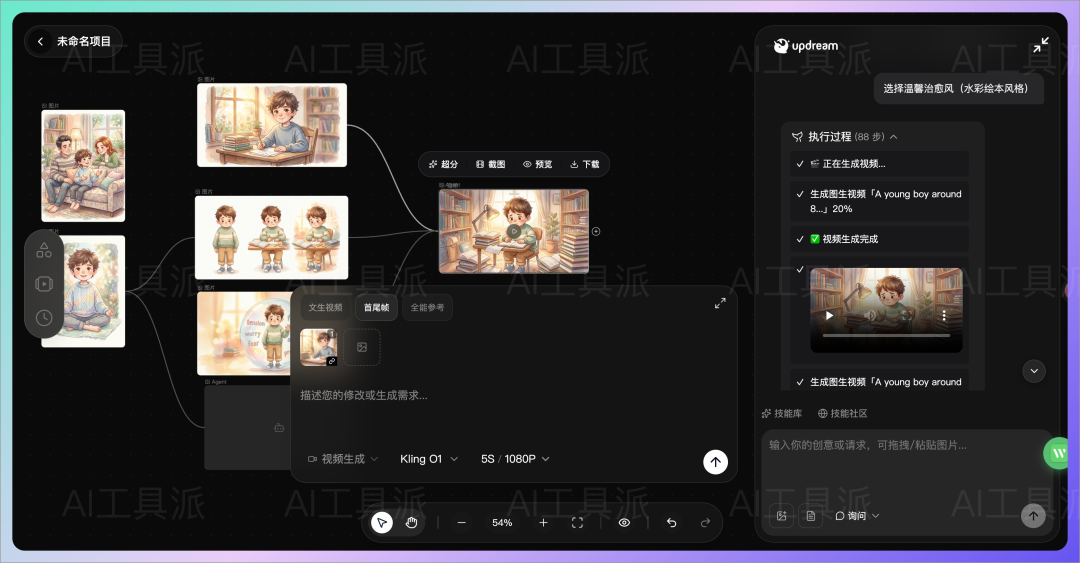Open the 5S / 1080P settings dropdown
Viewport: 1080px width, 563px height.
(515, 459)
